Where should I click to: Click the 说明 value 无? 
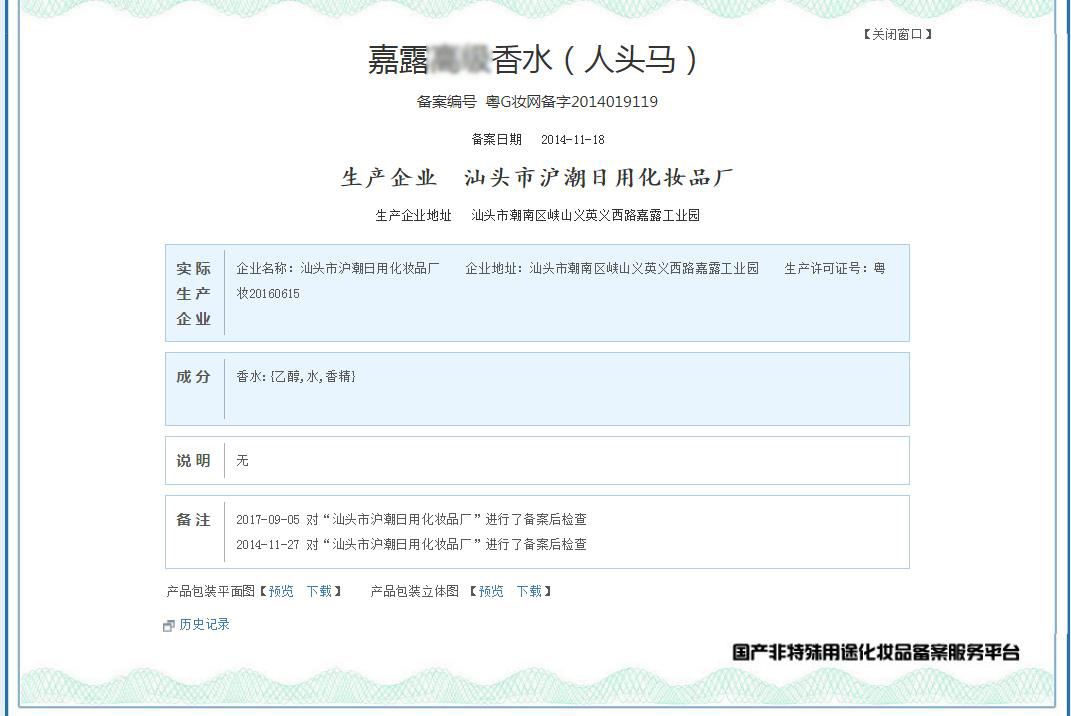(242, 460)
